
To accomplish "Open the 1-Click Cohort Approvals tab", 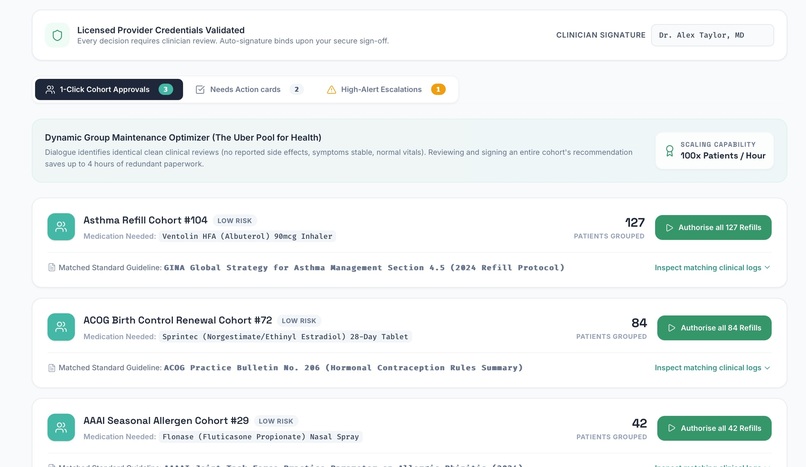I will 109,89.
